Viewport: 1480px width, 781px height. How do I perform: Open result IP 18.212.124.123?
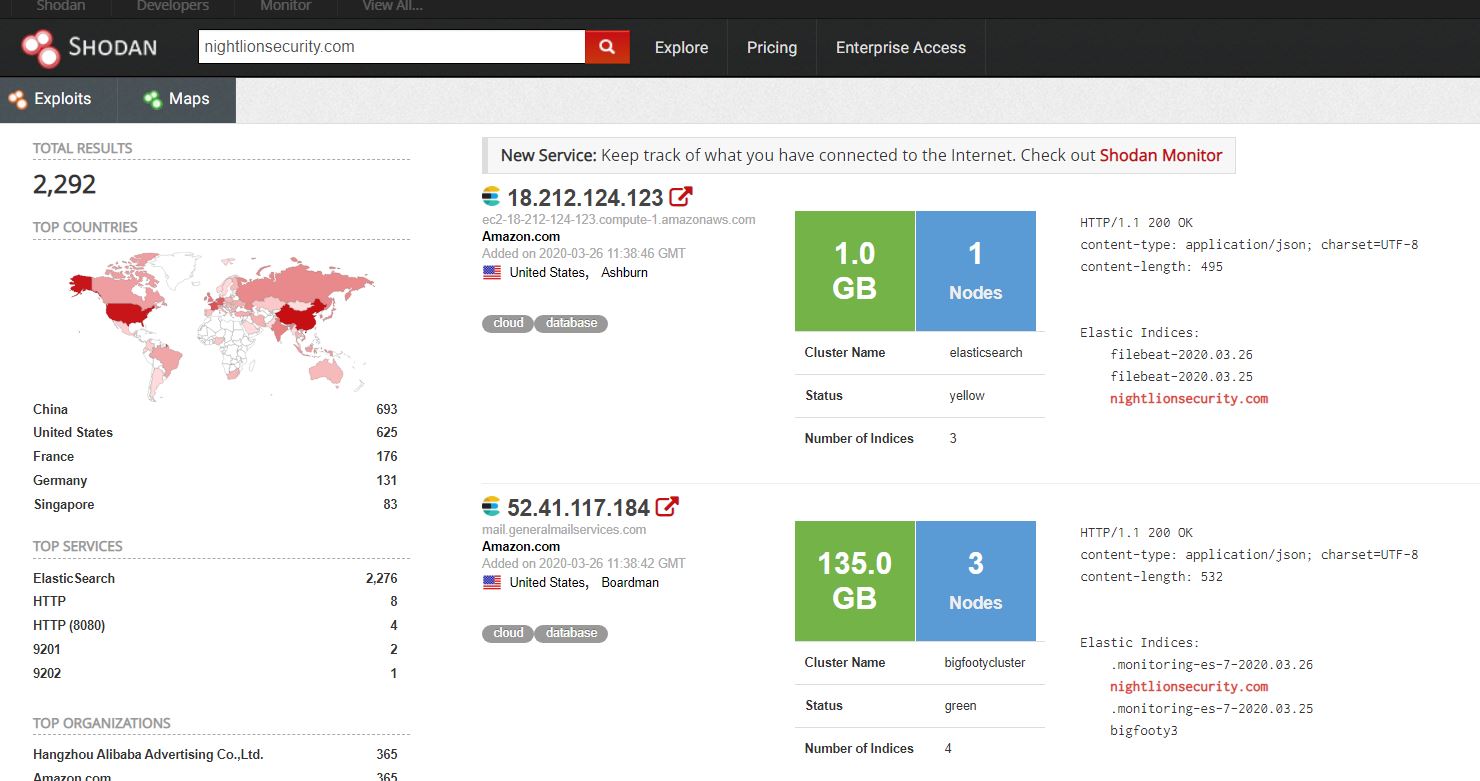[x=585, y=198]
